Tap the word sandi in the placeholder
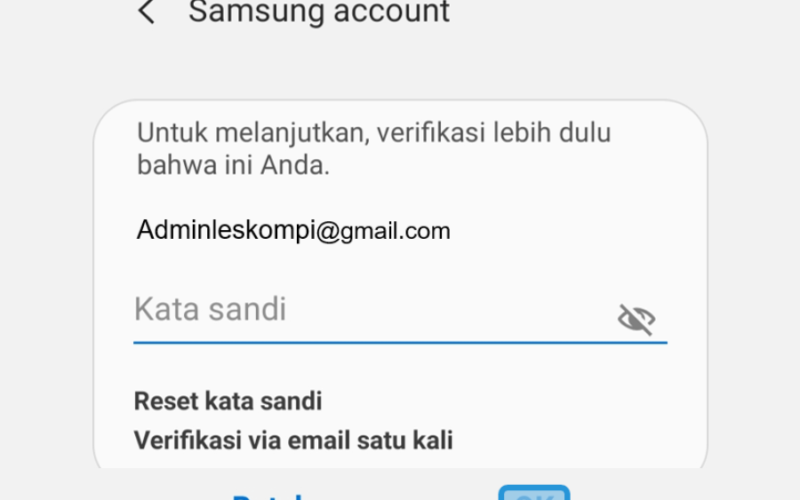Image resolution: width=800 pixels, height=500 pixels. [247, 309]
